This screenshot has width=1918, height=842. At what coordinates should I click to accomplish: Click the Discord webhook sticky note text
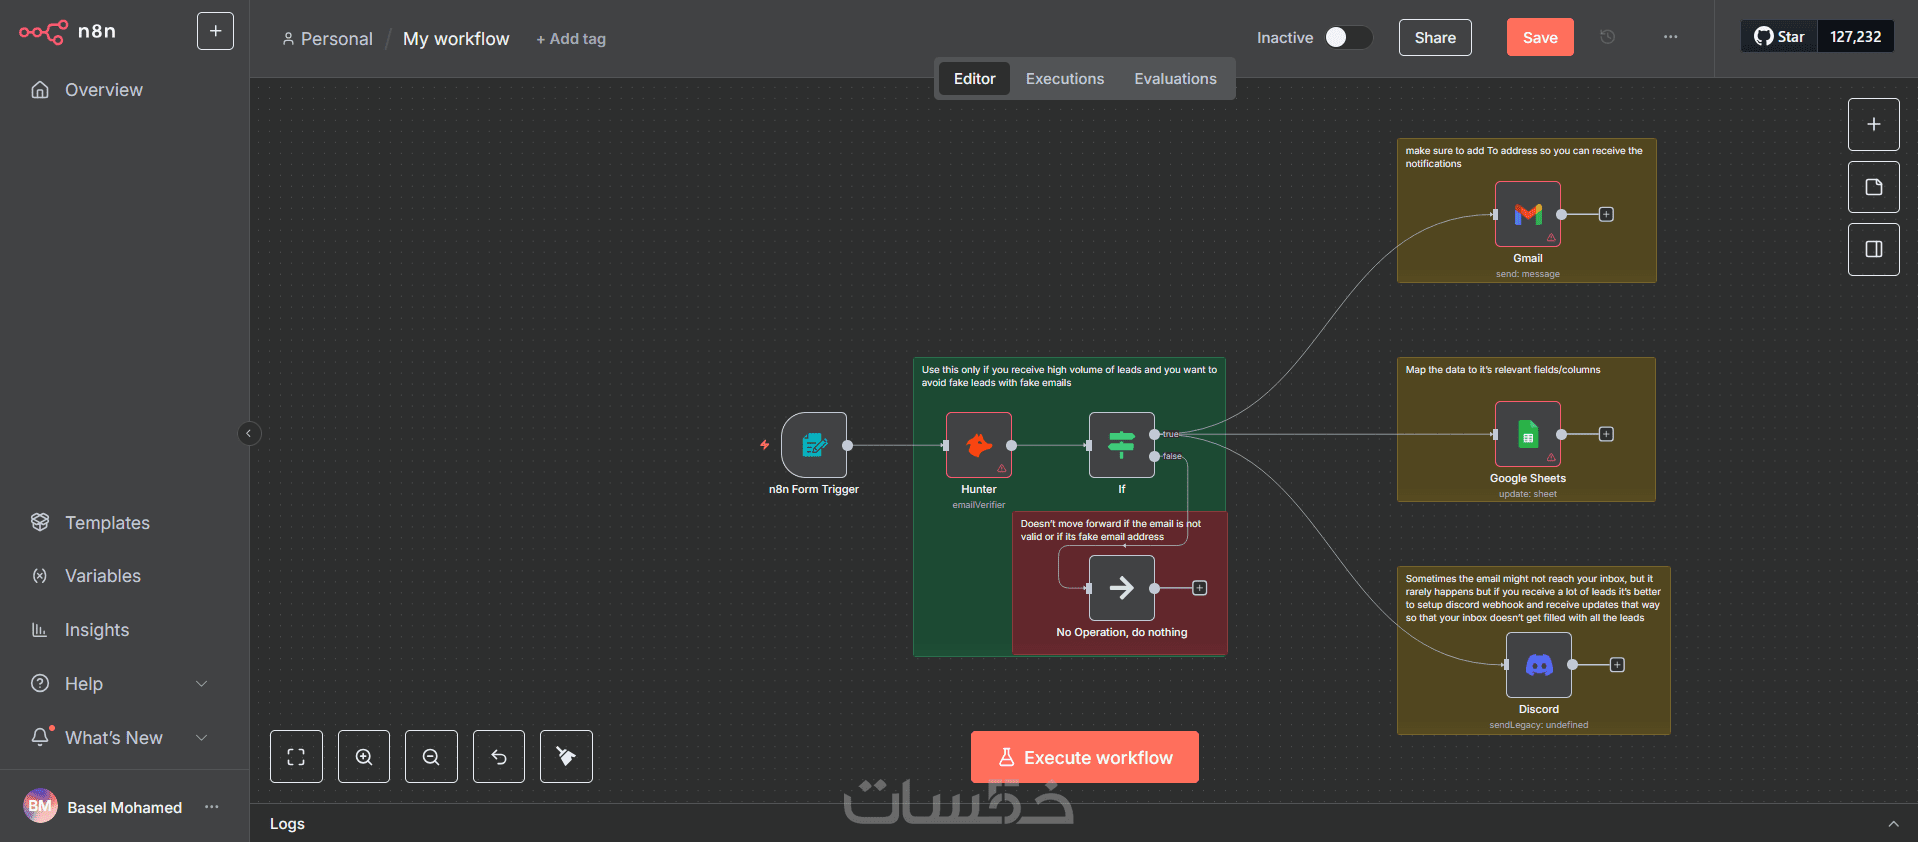point(1533,598)
